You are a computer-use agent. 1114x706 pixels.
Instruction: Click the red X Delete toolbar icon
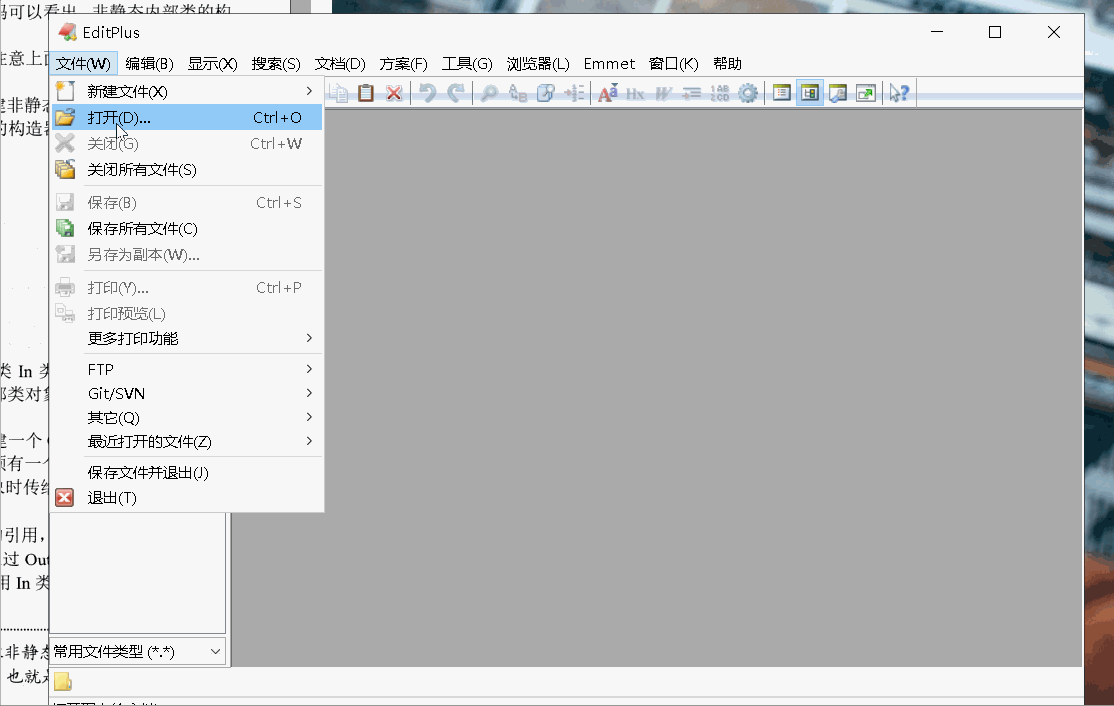tap(394, 93)
